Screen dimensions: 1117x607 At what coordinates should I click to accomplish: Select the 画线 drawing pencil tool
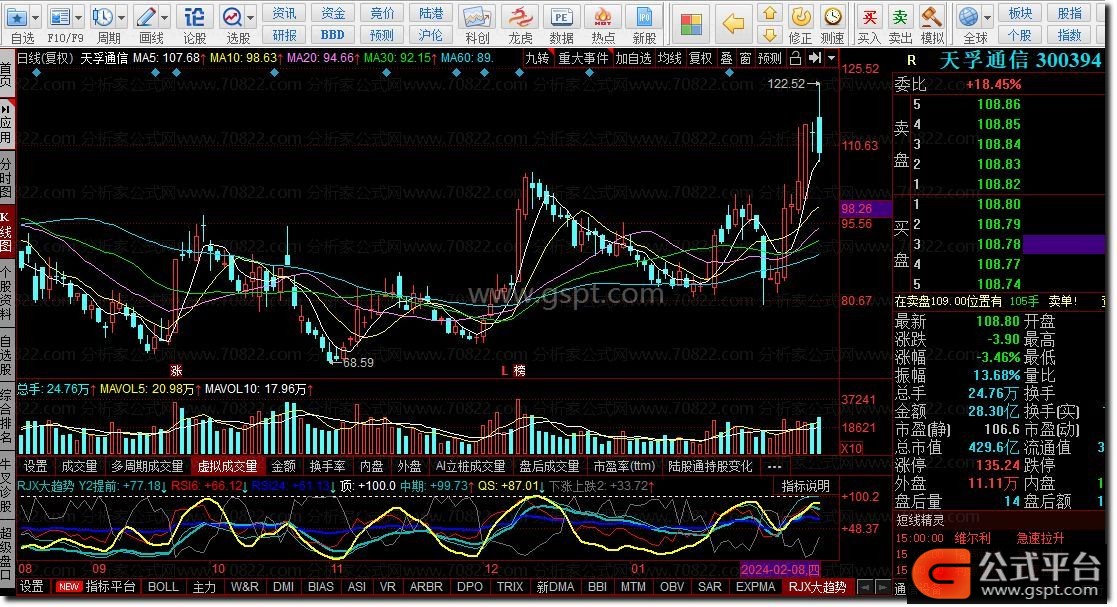146,17
